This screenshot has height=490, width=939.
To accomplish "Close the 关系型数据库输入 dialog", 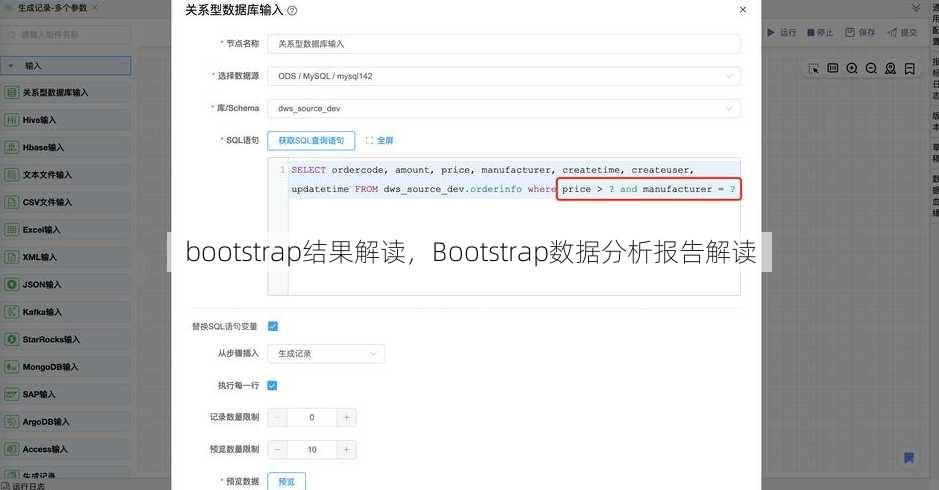I will [x=743, y=10].
